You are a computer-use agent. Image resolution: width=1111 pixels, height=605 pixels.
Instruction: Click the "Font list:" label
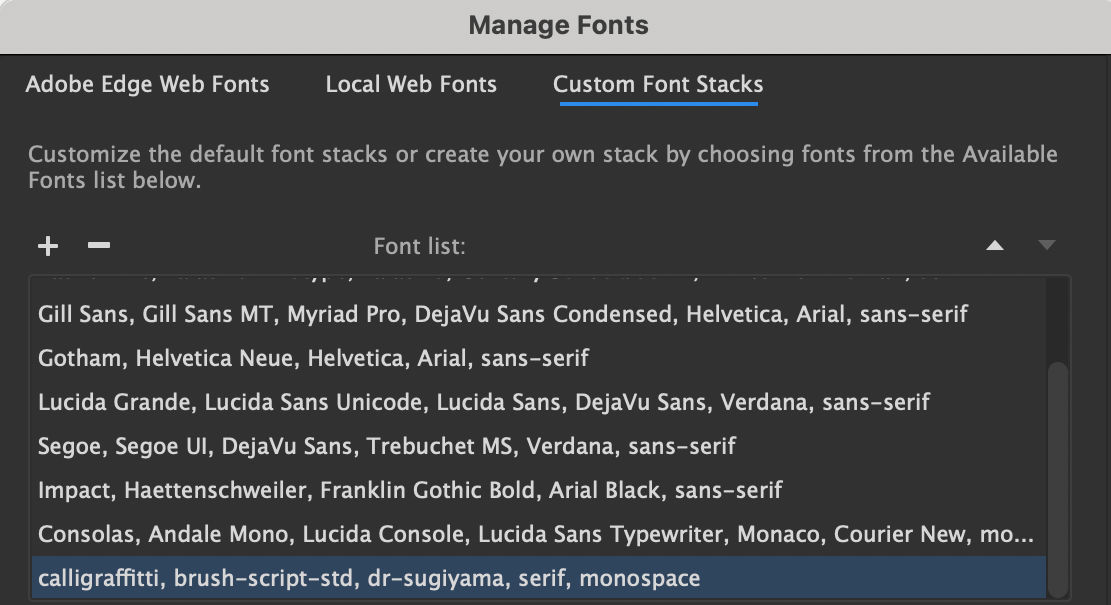coord(419,246)
